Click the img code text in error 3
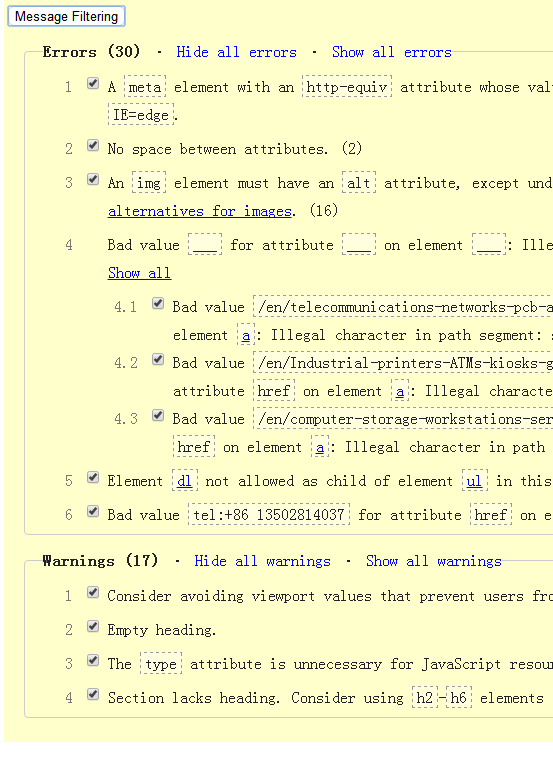The width and height of the screenshot is (553, 759). [149, 183]
